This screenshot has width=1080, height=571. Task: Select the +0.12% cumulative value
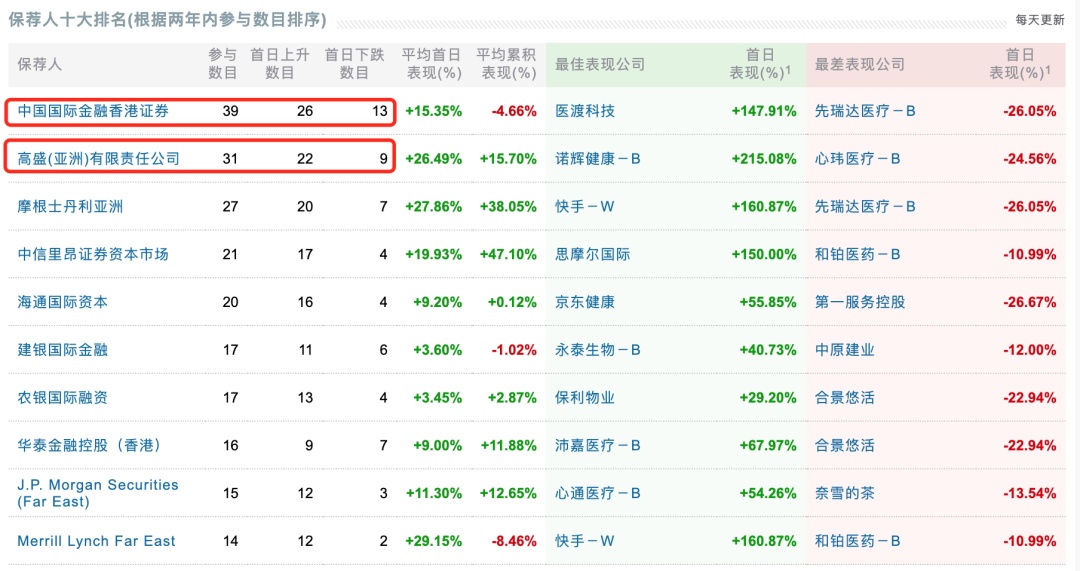tap(512, 302)
